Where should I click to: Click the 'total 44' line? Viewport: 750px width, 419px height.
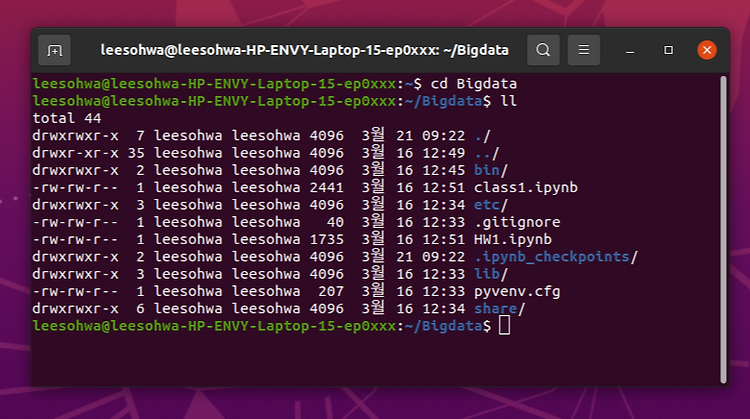coord(67,118)
